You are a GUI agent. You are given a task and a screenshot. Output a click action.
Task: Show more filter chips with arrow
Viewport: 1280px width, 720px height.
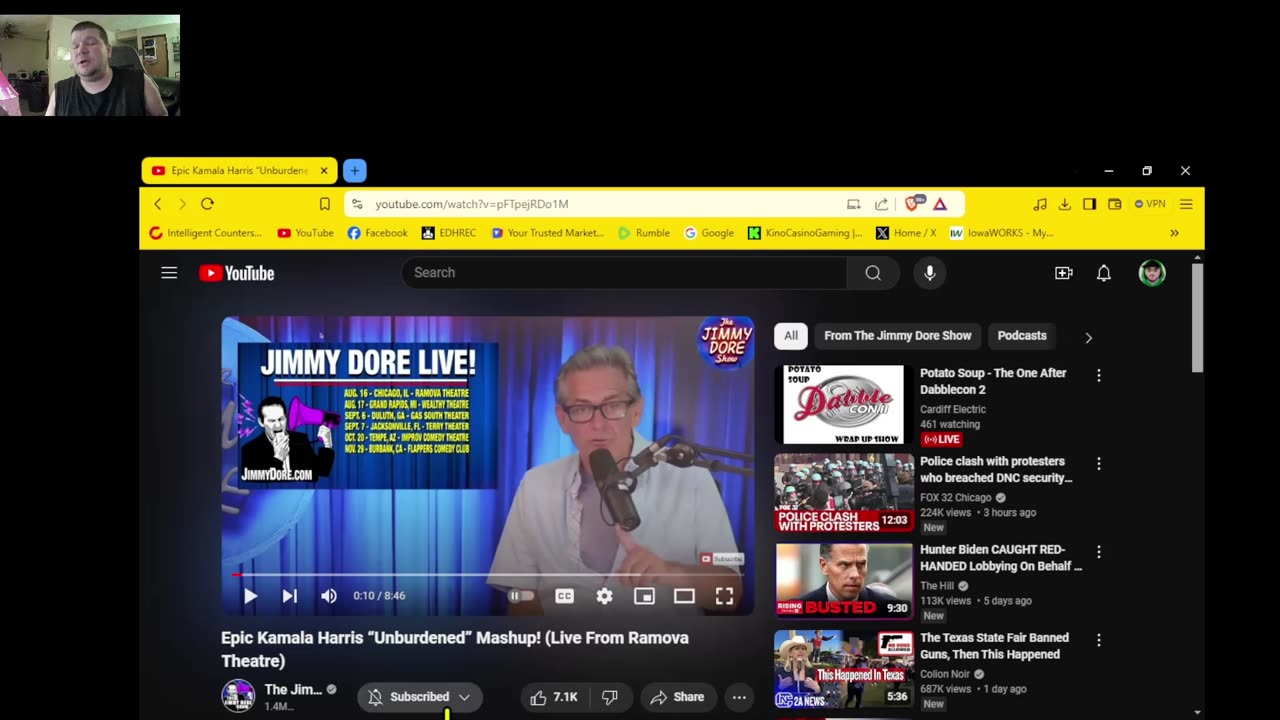click(x=1088, y=337)
